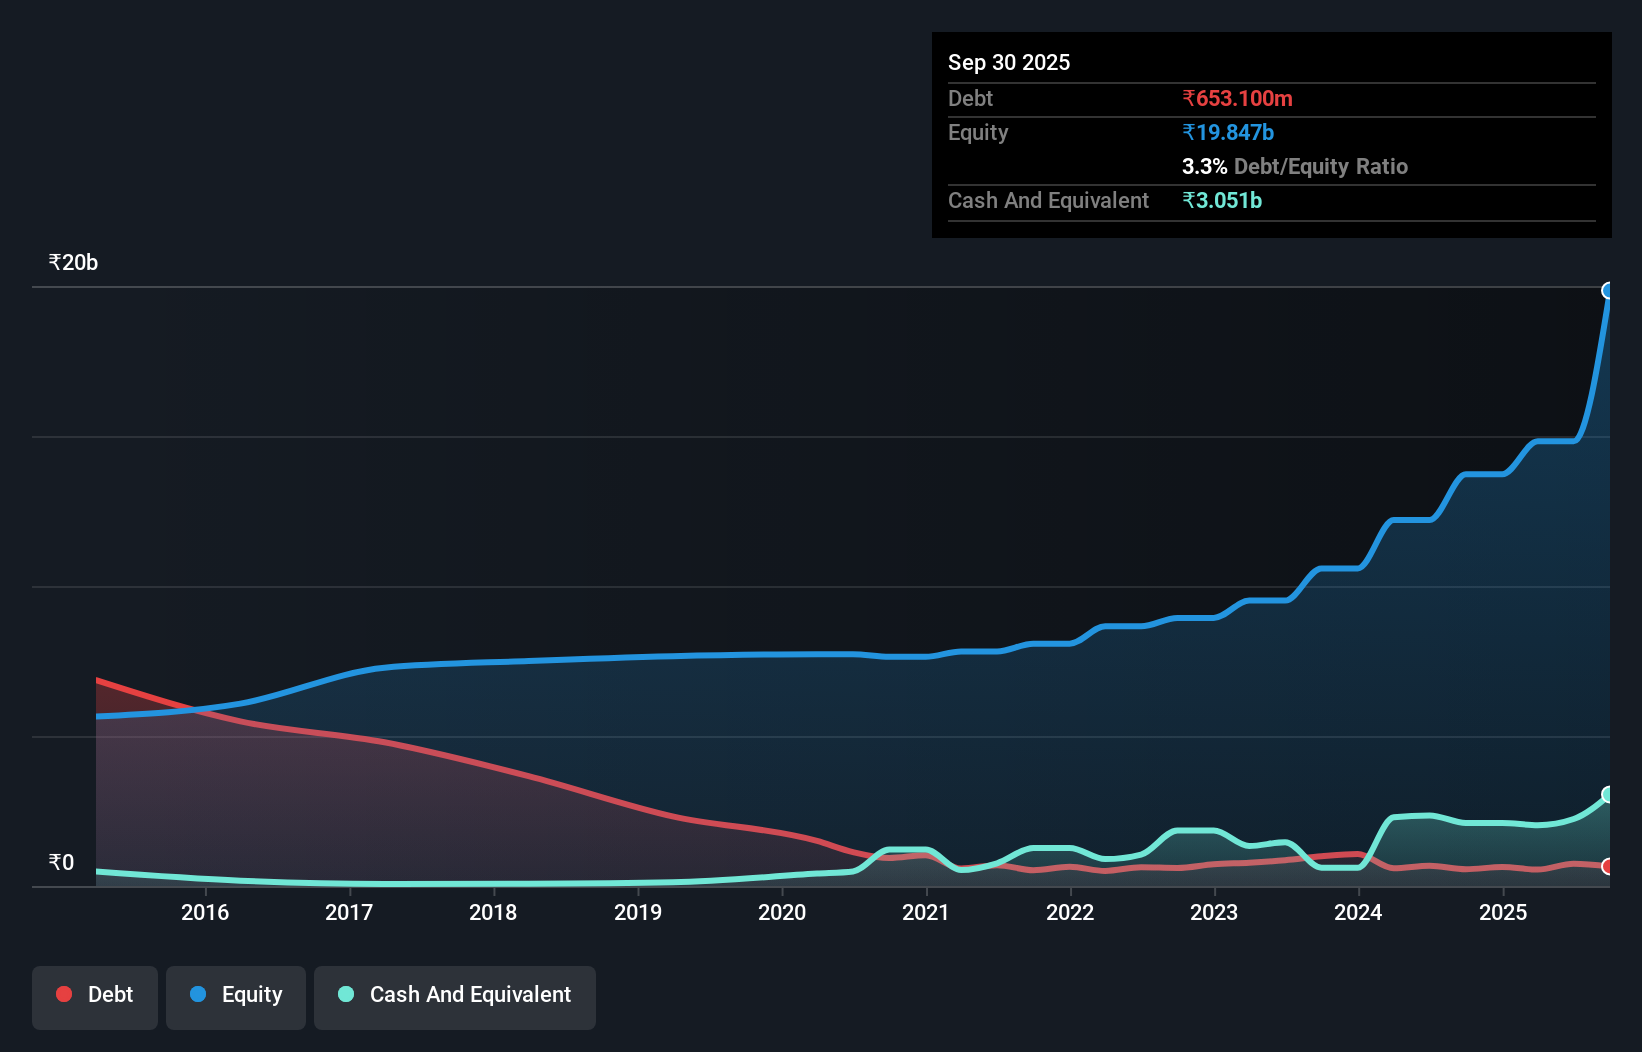Click the teal Cash And Equivalent legend dot

pyautogui.click(x=344, y=994)
